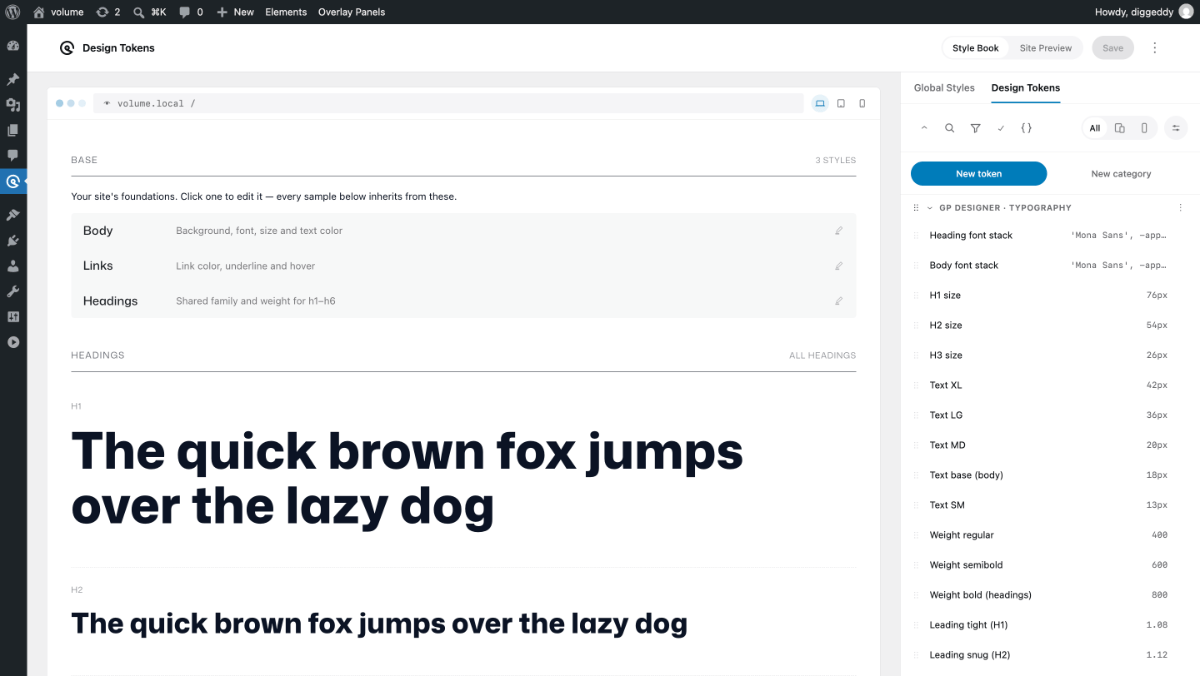Screen dimensions: 1200x676
Task: Edit the Headings base style pencil
Action: [839, 301]
